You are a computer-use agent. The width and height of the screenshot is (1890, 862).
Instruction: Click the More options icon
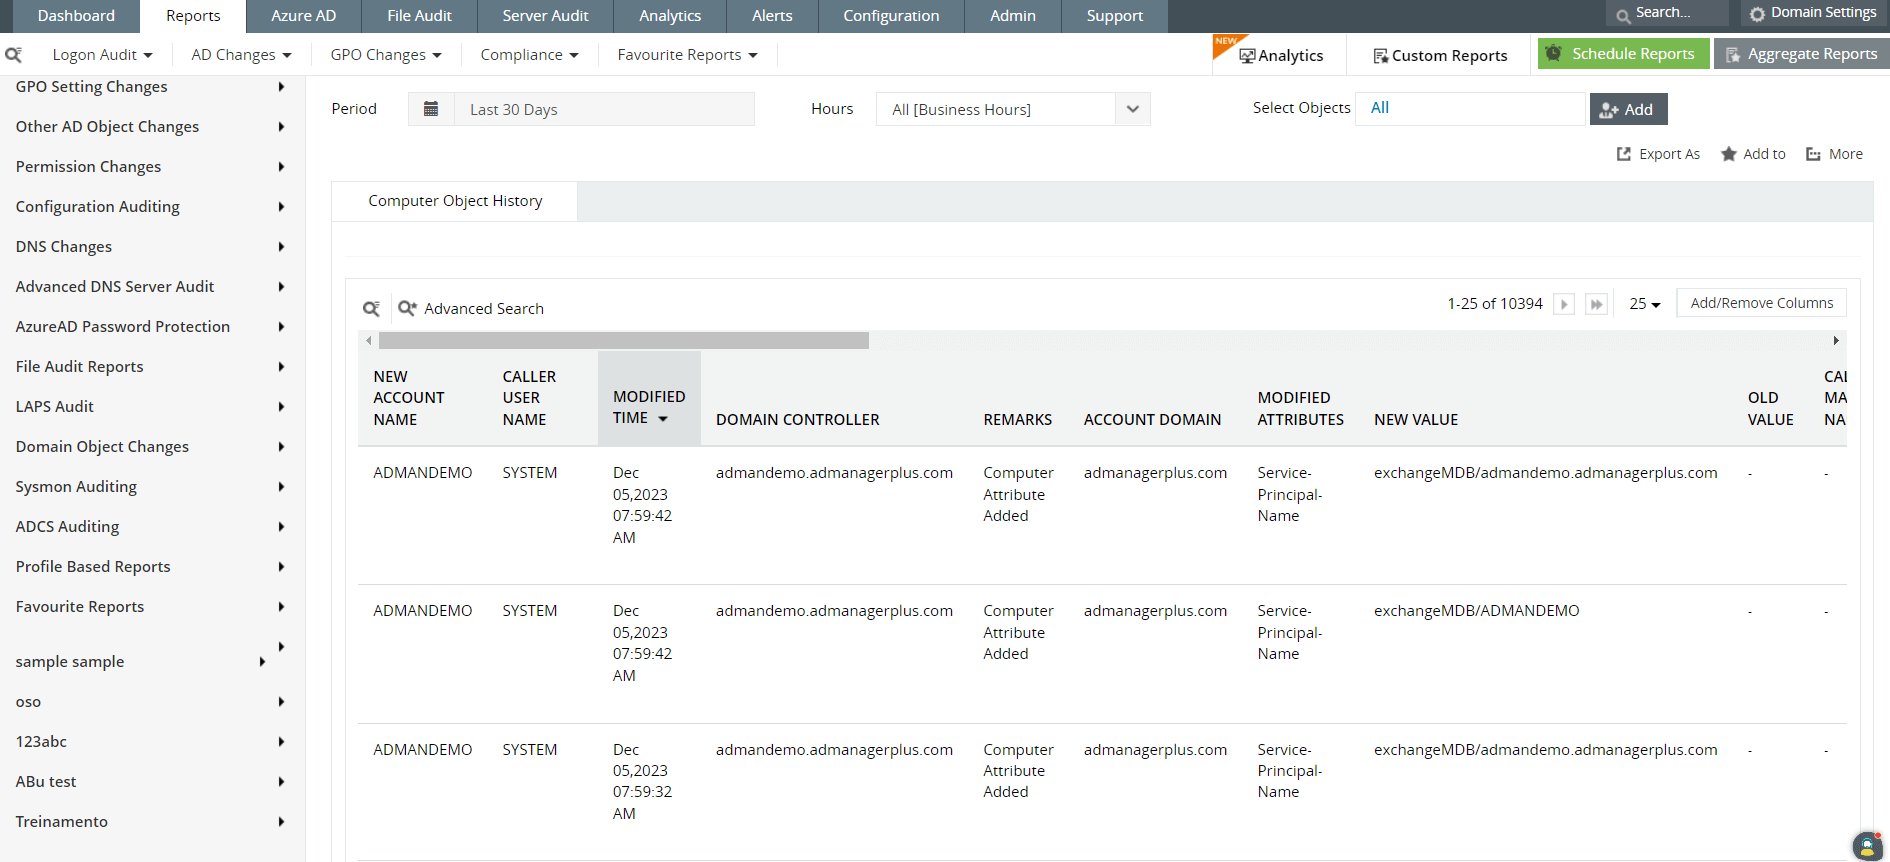coord(1813,154)
